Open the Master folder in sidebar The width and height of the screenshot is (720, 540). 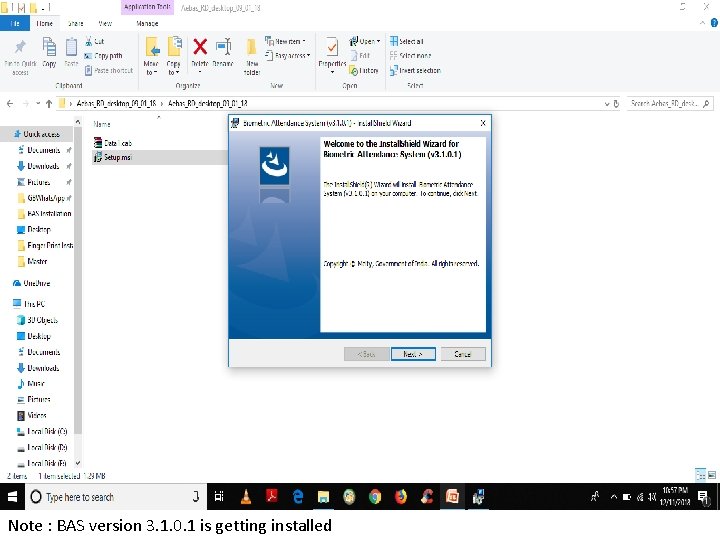32,261
